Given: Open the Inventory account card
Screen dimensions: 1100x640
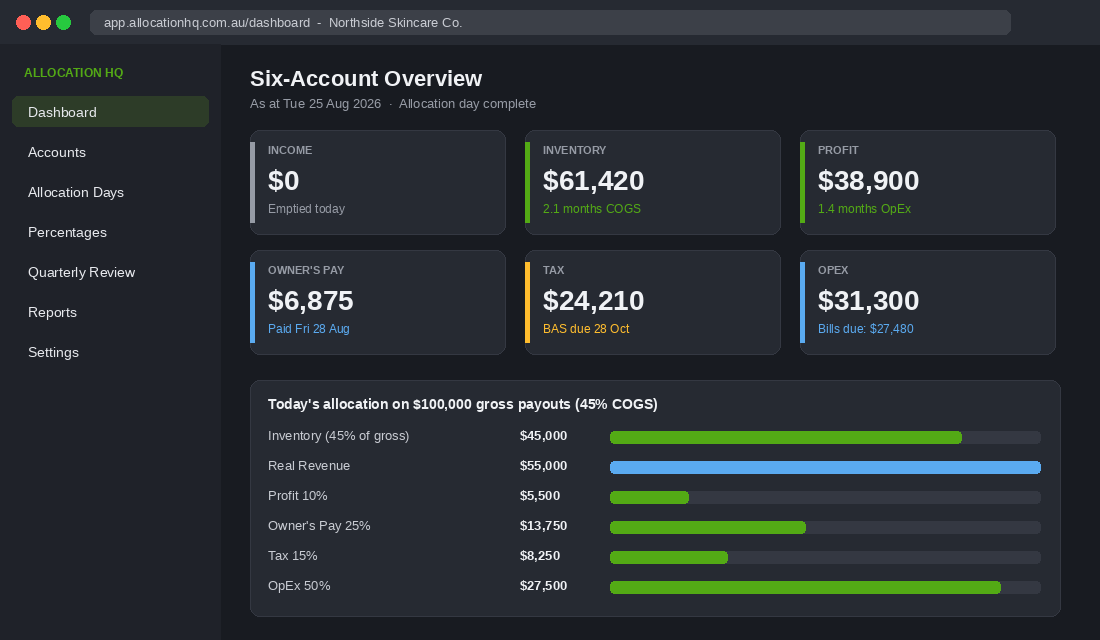Looking at the screenshot, I should click(x=652, y=182).
